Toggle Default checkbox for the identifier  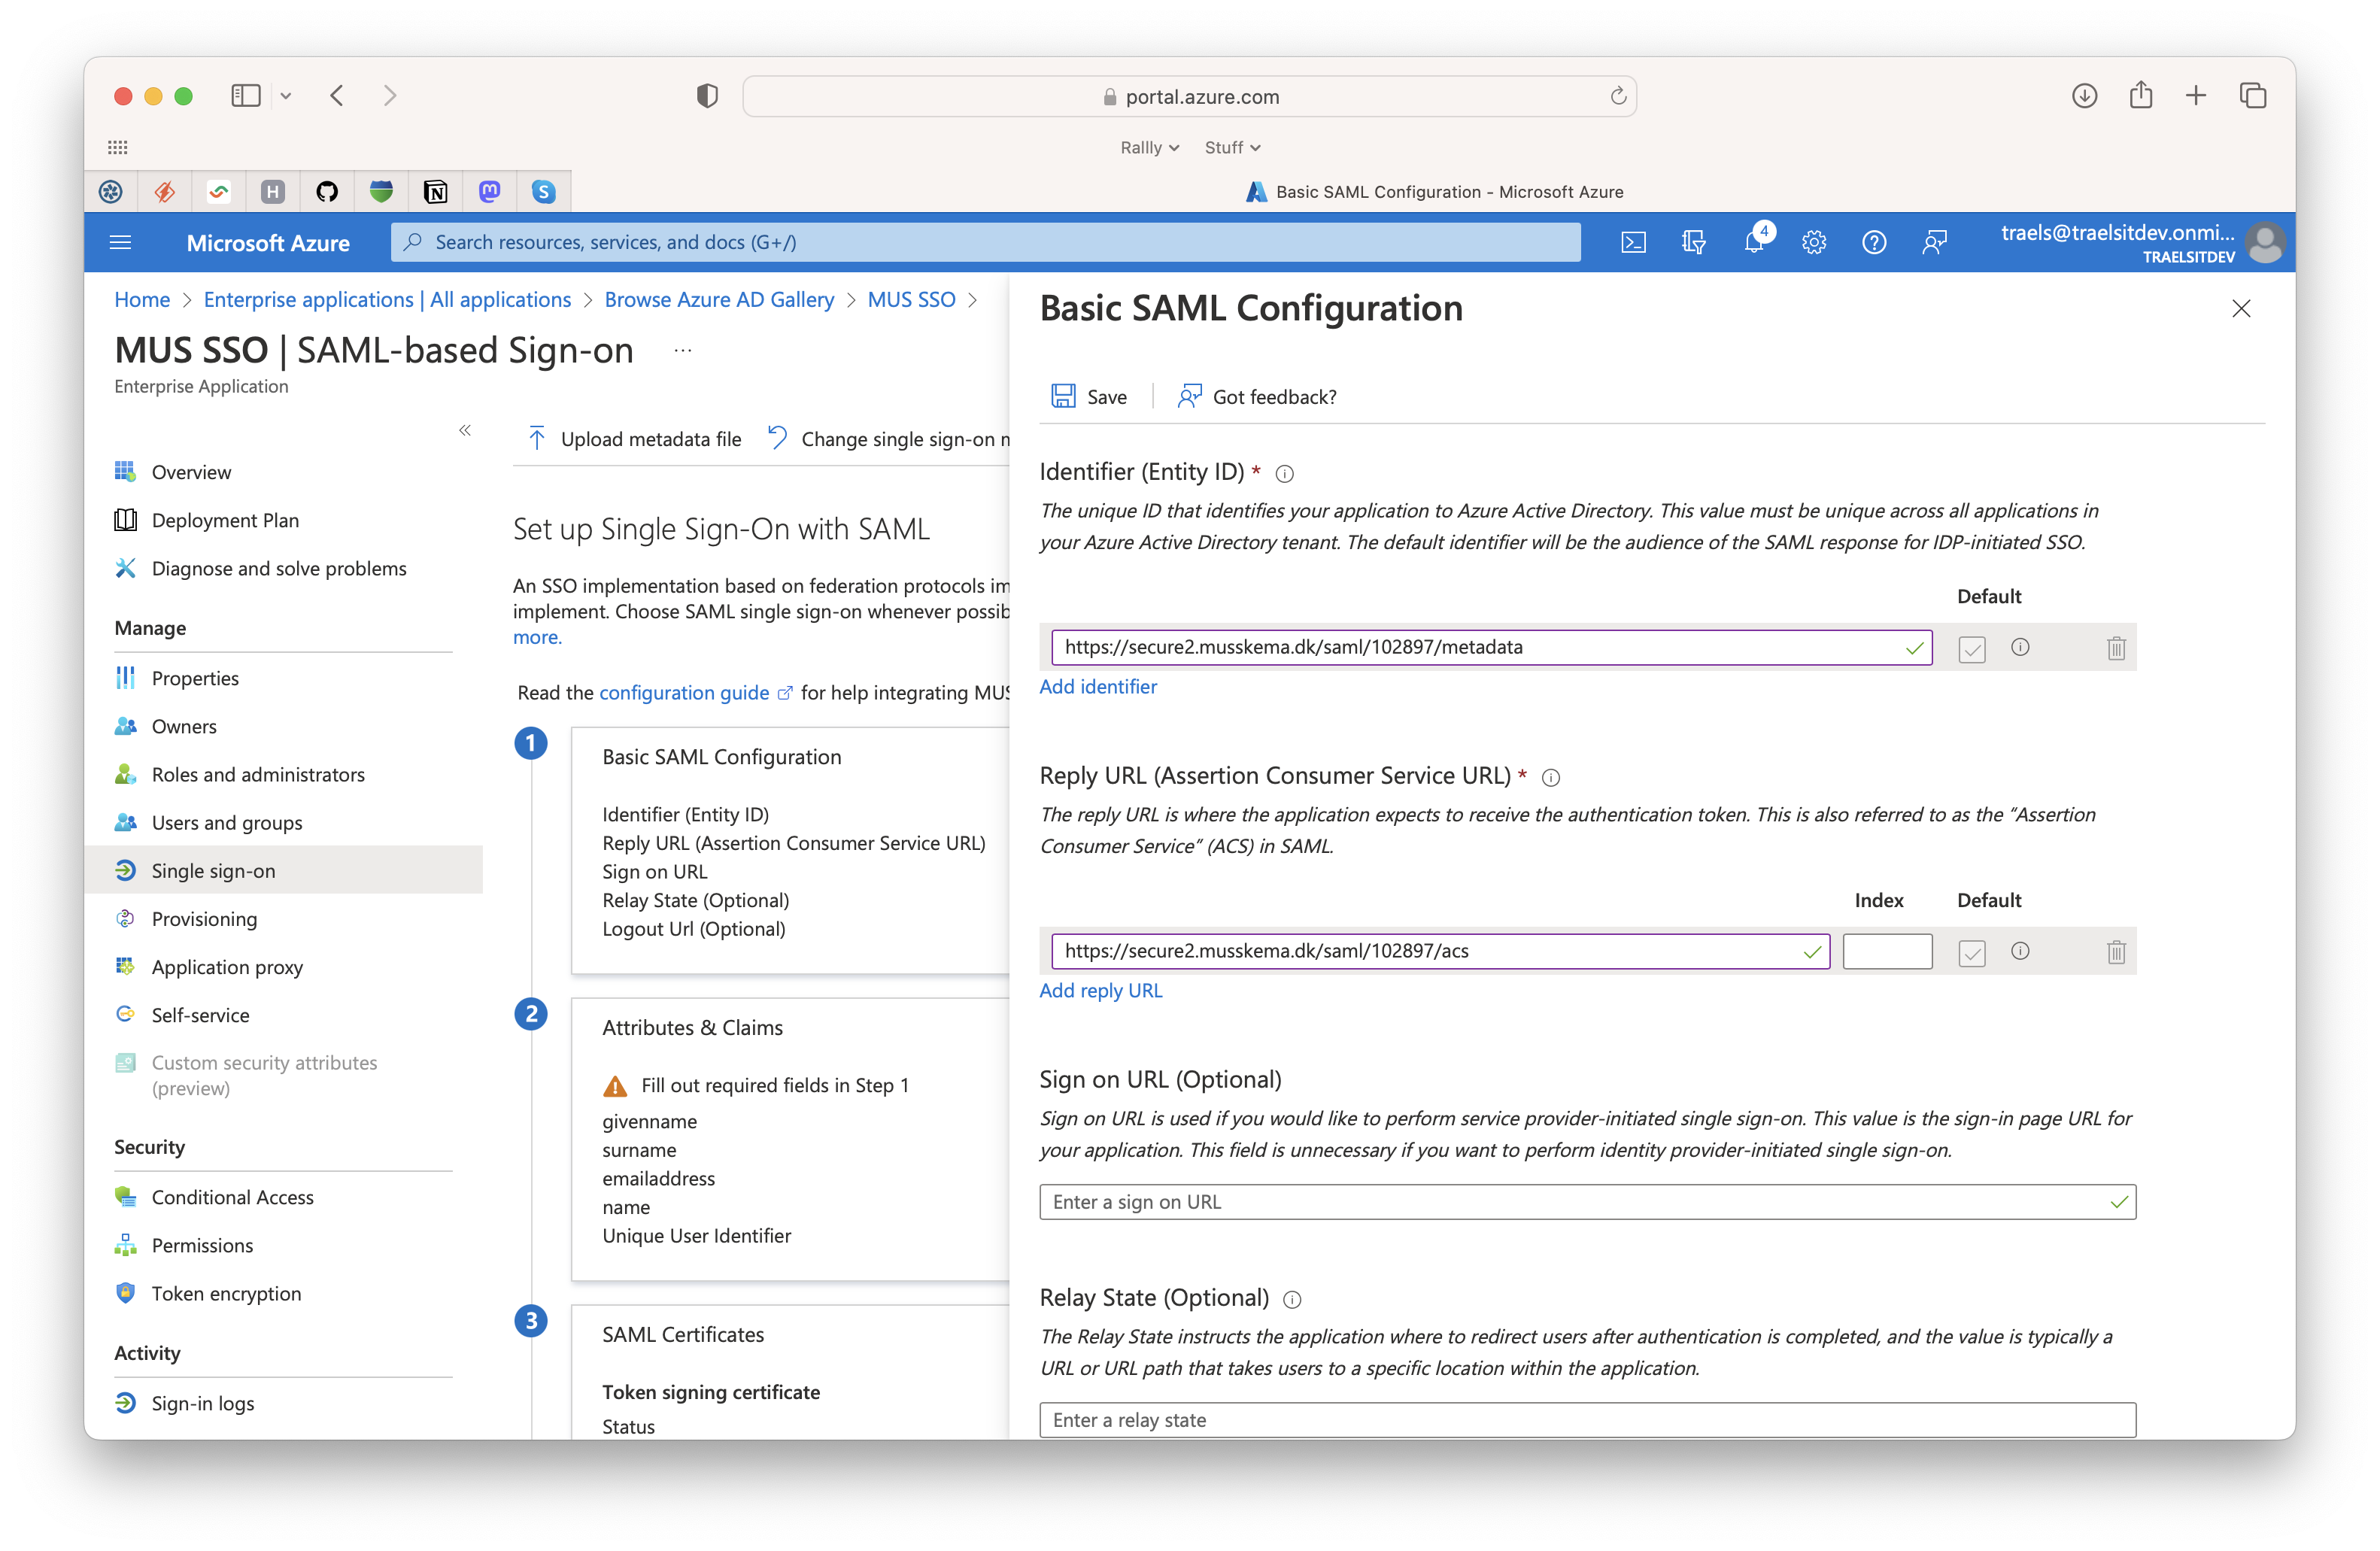(1971, 649)
